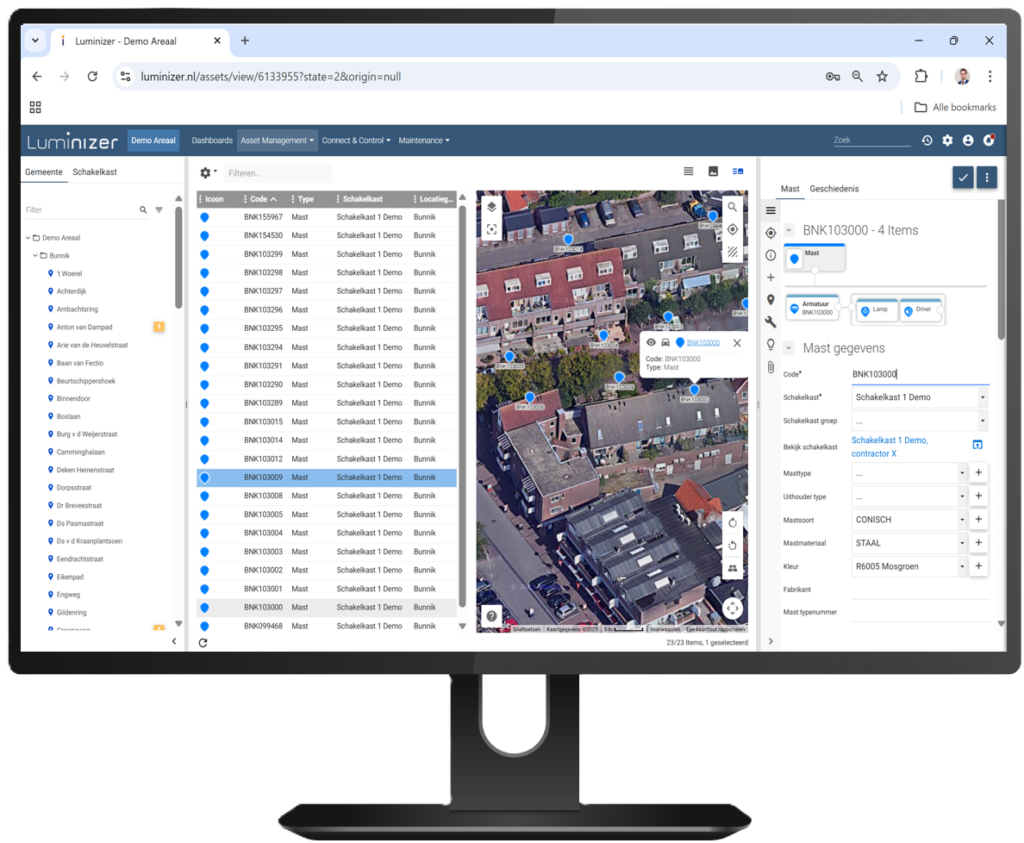Open the three-dot more actions button
This screenshot has width=1024, height=843.
987,177
